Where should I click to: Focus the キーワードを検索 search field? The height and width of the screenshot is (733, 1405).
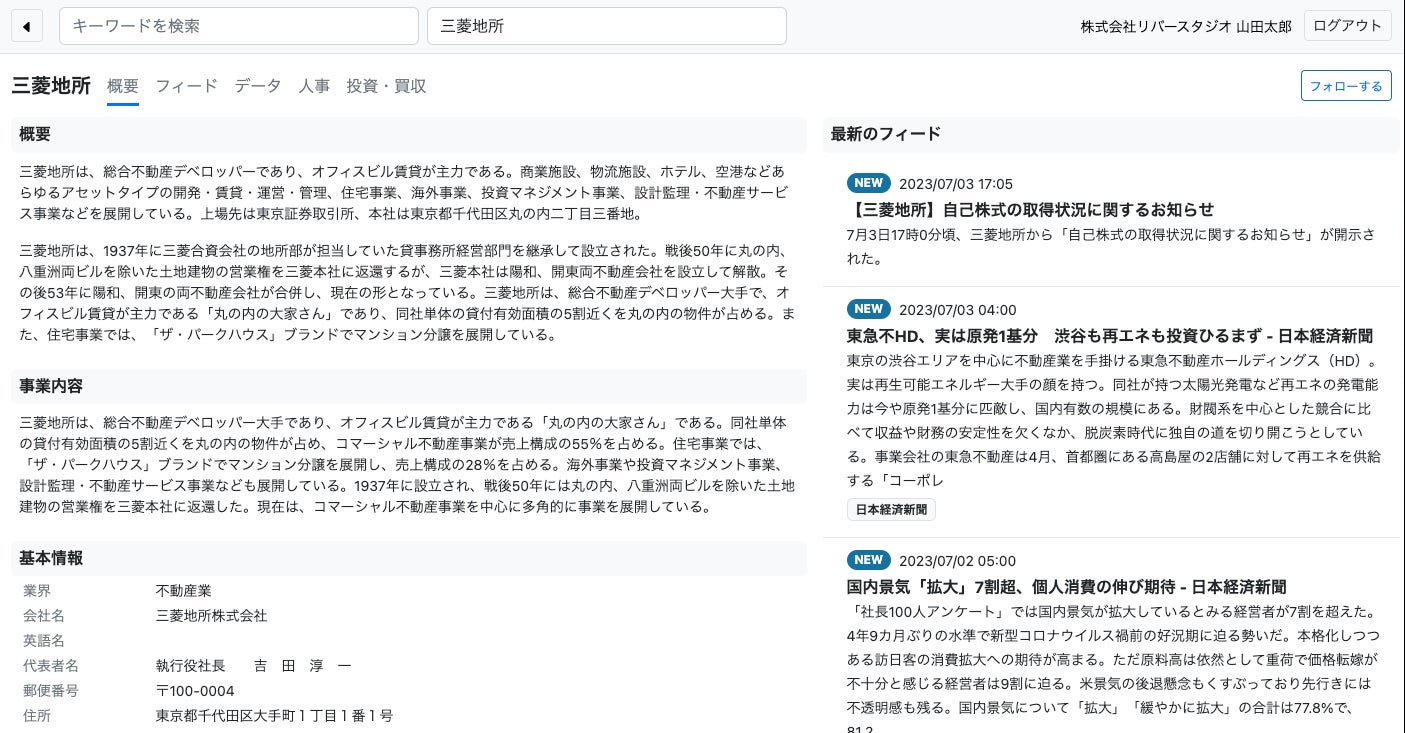tap(239, 26)
